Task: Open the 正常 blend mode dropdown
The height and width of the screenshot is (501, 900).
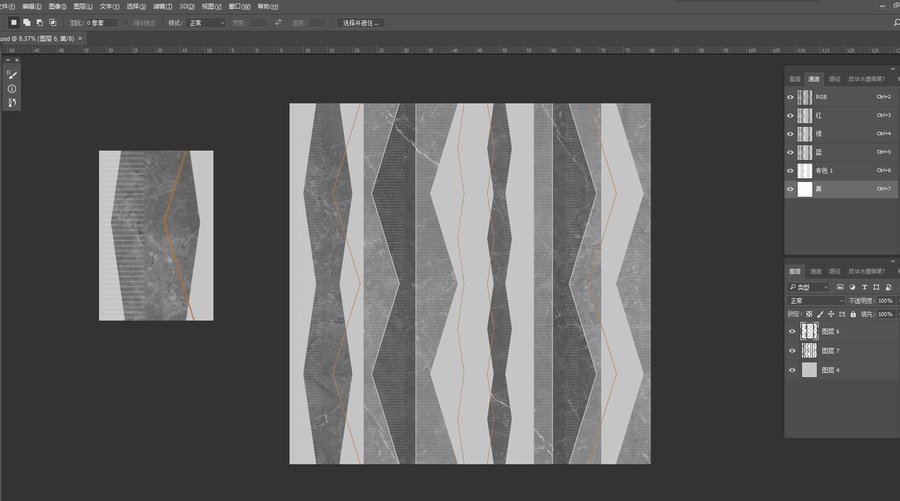Action: 816,301
